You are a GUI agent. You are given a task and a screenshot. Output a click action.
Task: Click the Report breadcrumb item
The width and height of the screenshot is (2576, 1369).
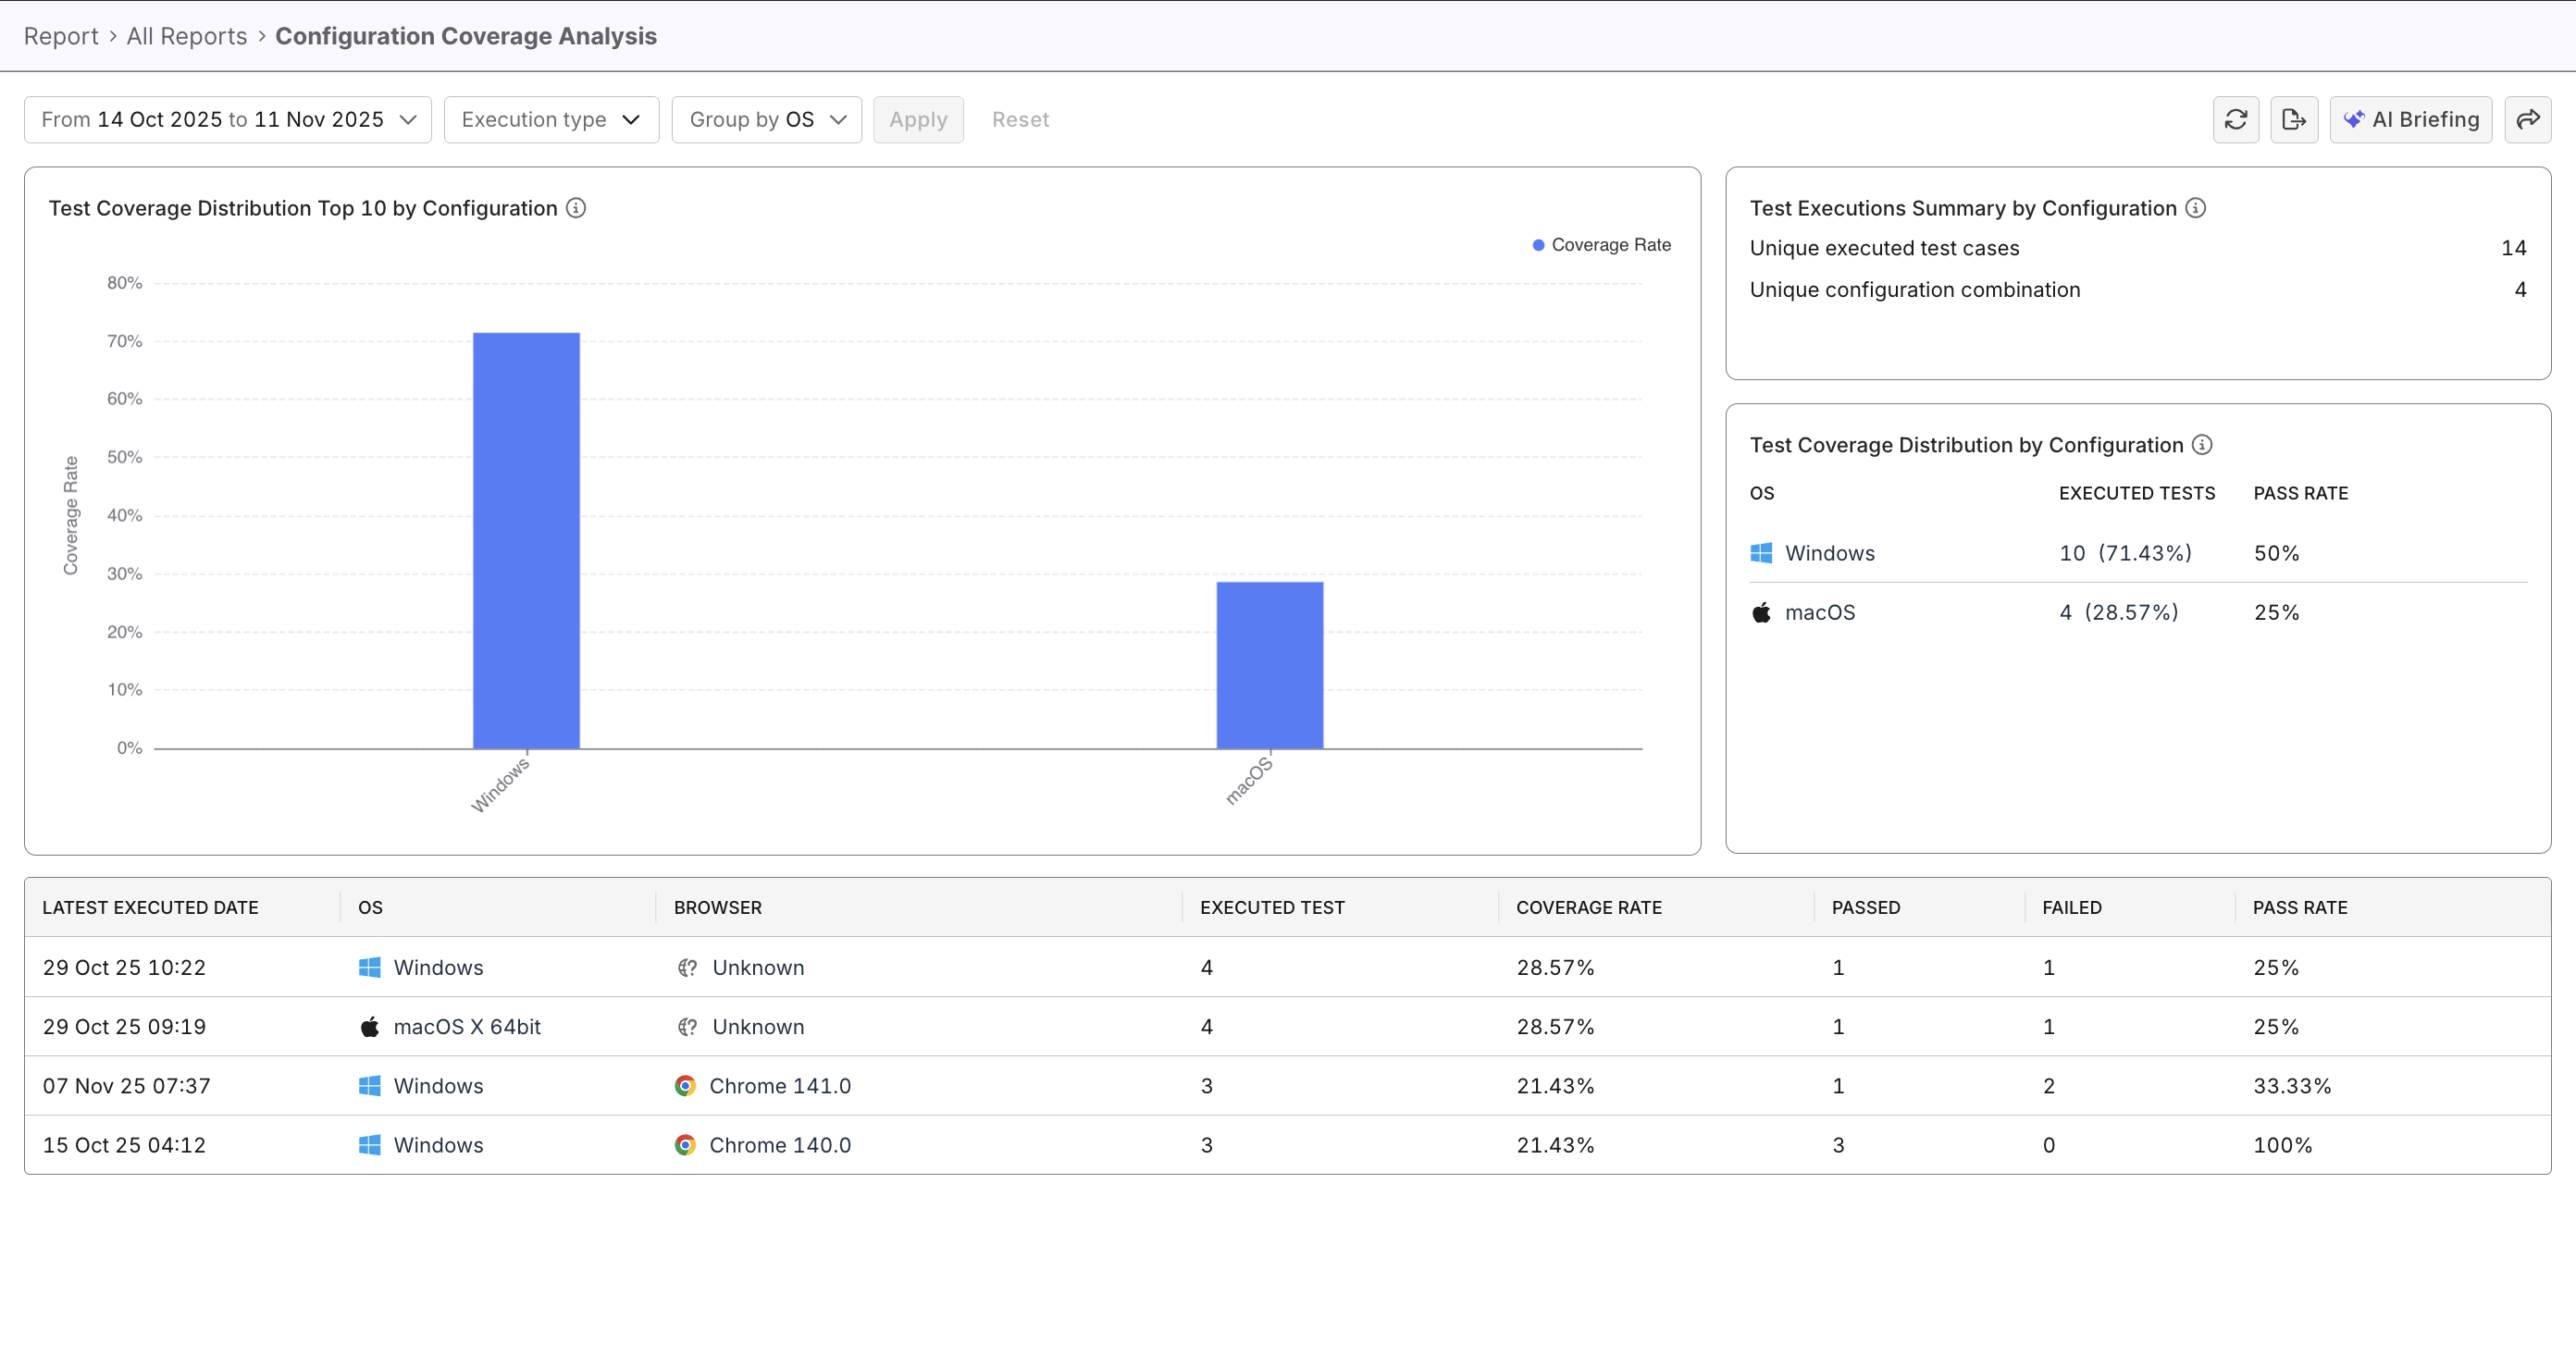(x=60, y=35)
